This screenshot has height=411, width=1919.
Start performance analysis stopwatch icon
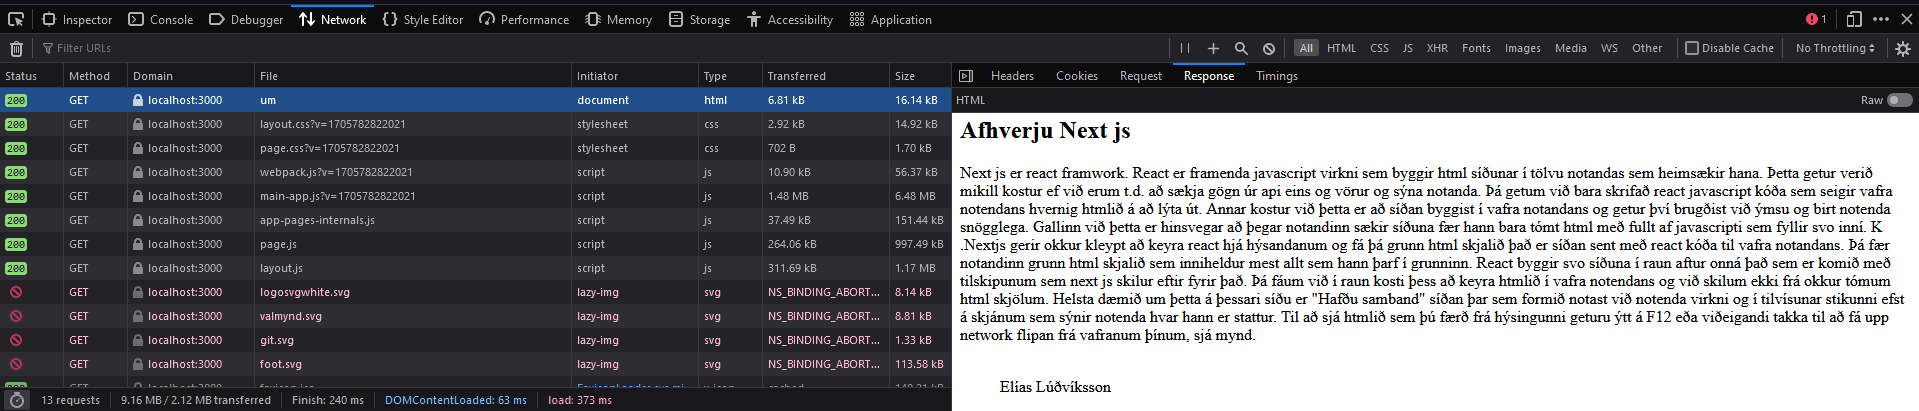coord(16,400)
